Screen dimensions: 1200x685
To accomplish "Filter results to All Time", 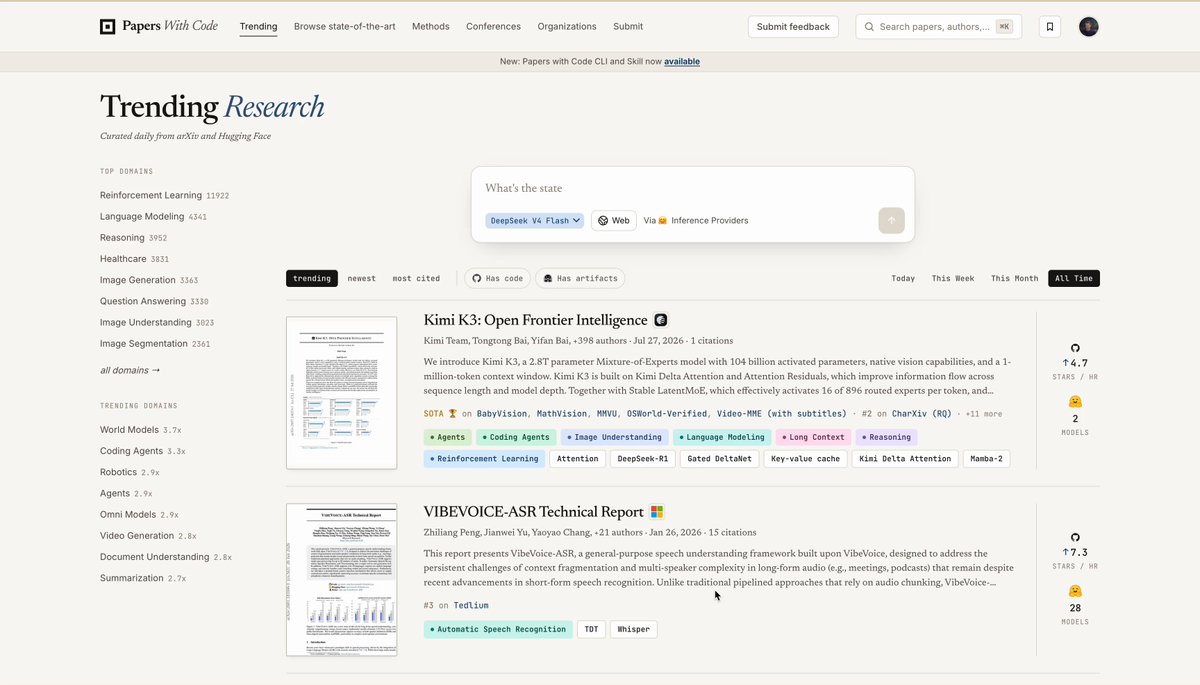I will tap(1074, 278).
